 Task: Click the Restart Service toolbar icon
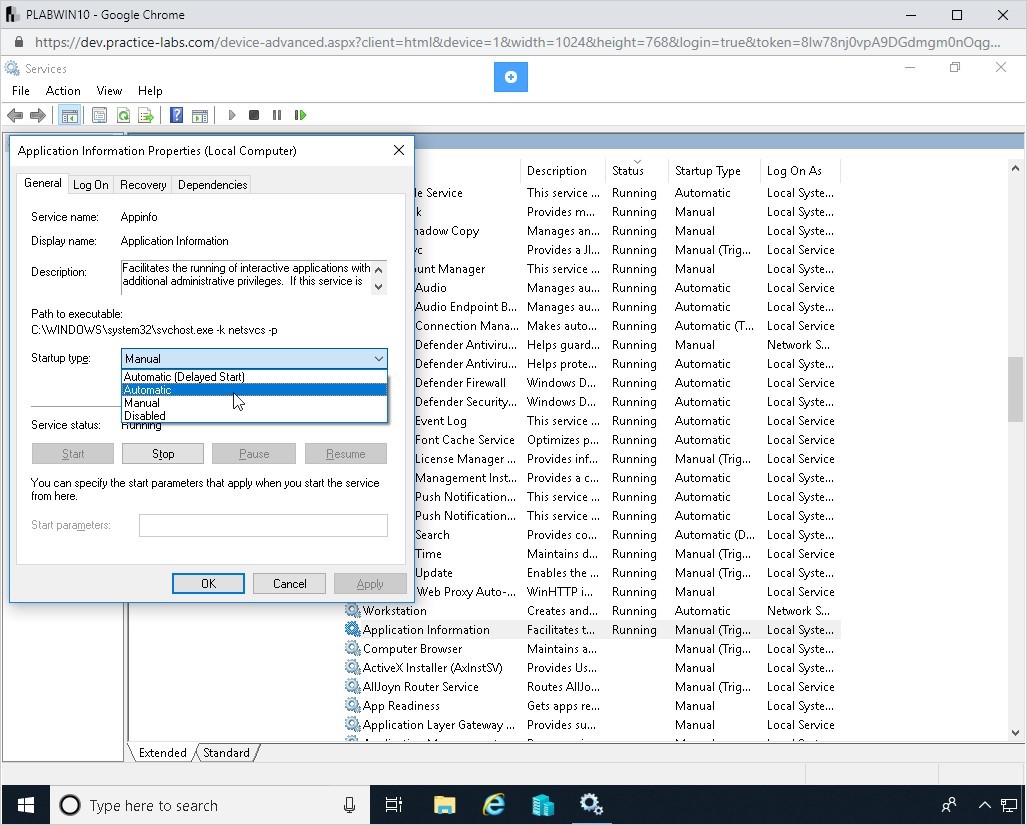[x=301, y=115]
